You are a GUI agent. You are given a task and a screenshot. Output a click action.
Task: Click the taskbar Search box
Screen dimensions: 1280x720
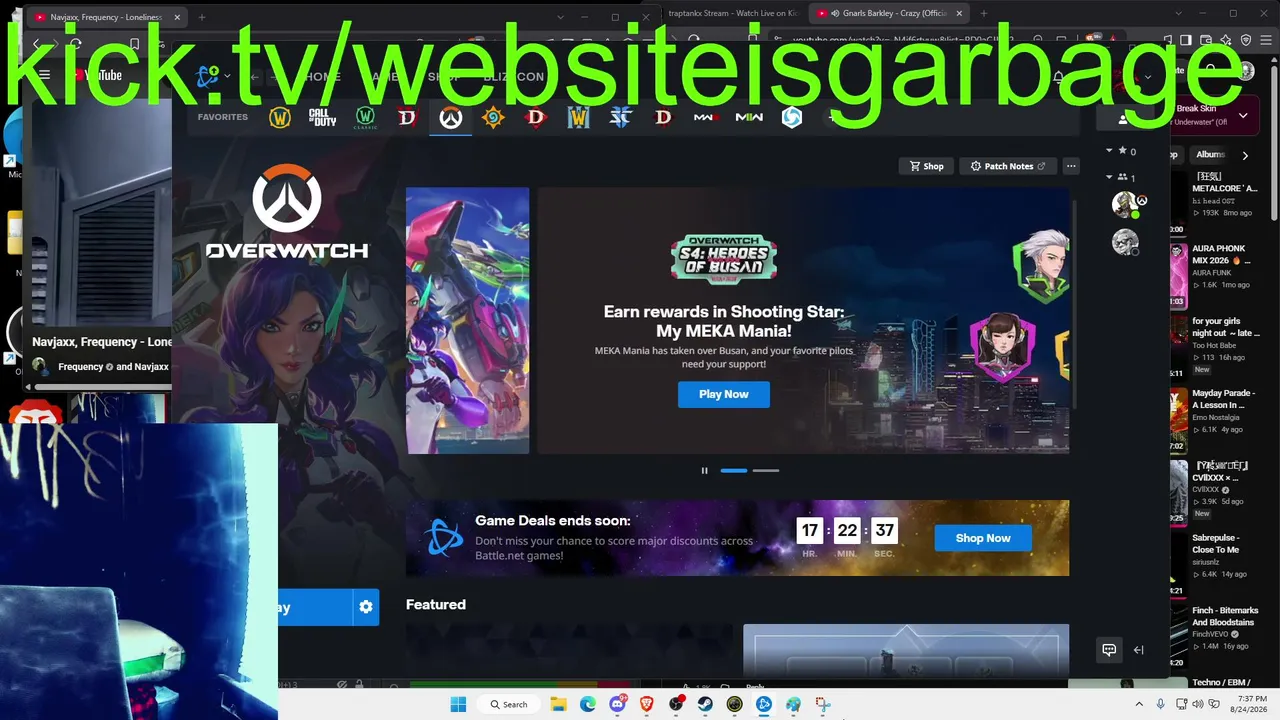[x=508, y=704]
